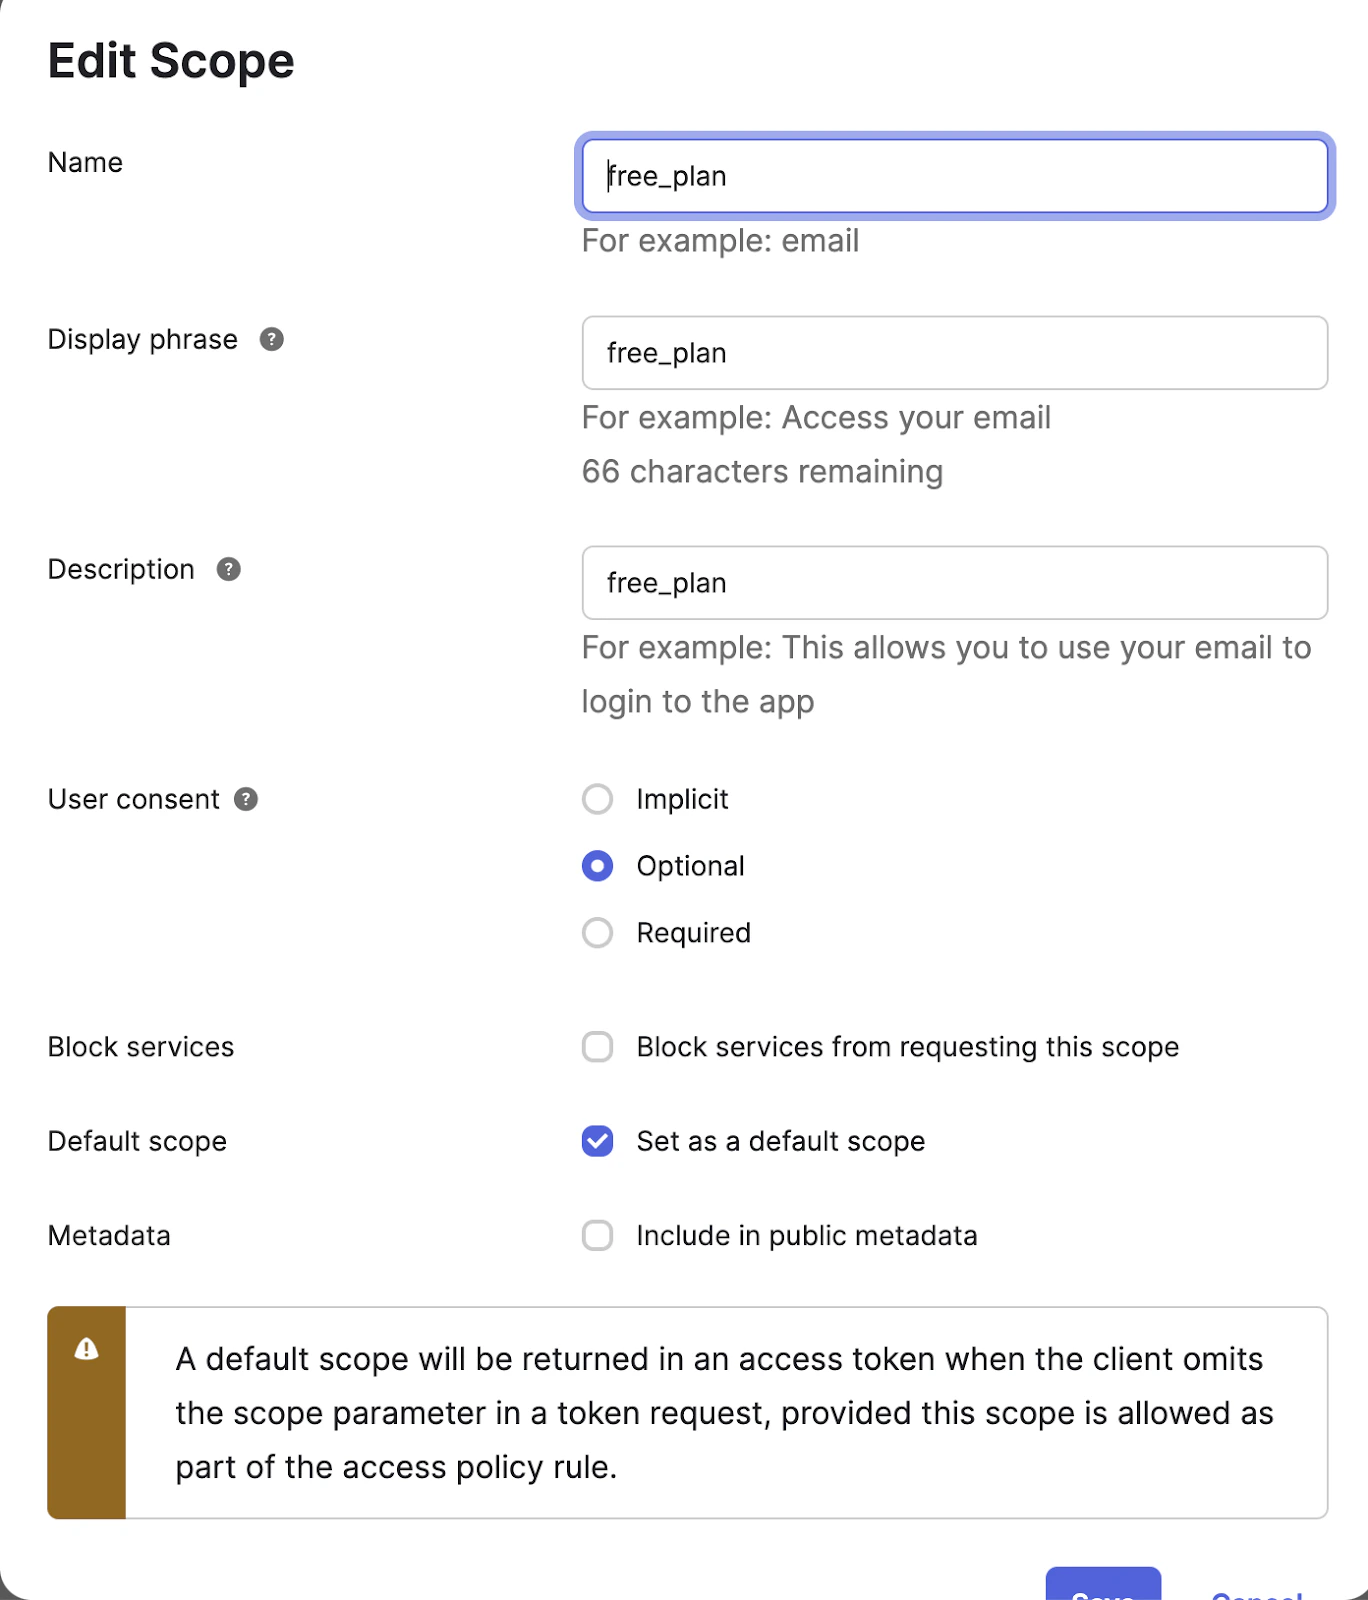Click the warning icon in the alert banner
The image size is (1368, 1600).
pyautogui.click(x=86, y=1347)
